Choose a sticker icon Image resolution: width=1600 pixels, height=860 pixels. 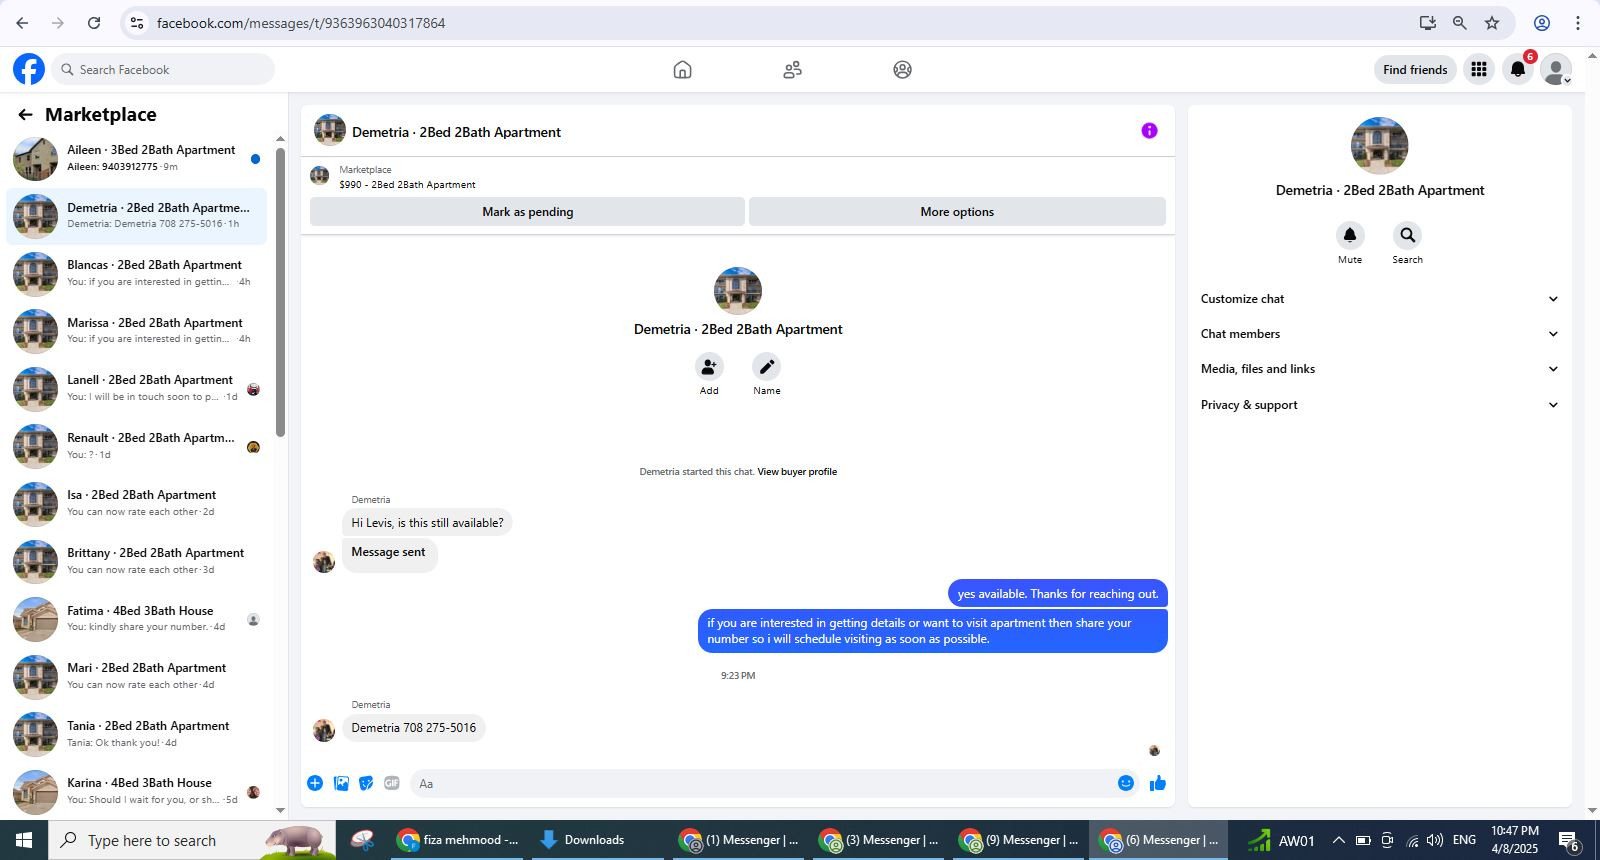pyautogui.click(x=366, y=783)
